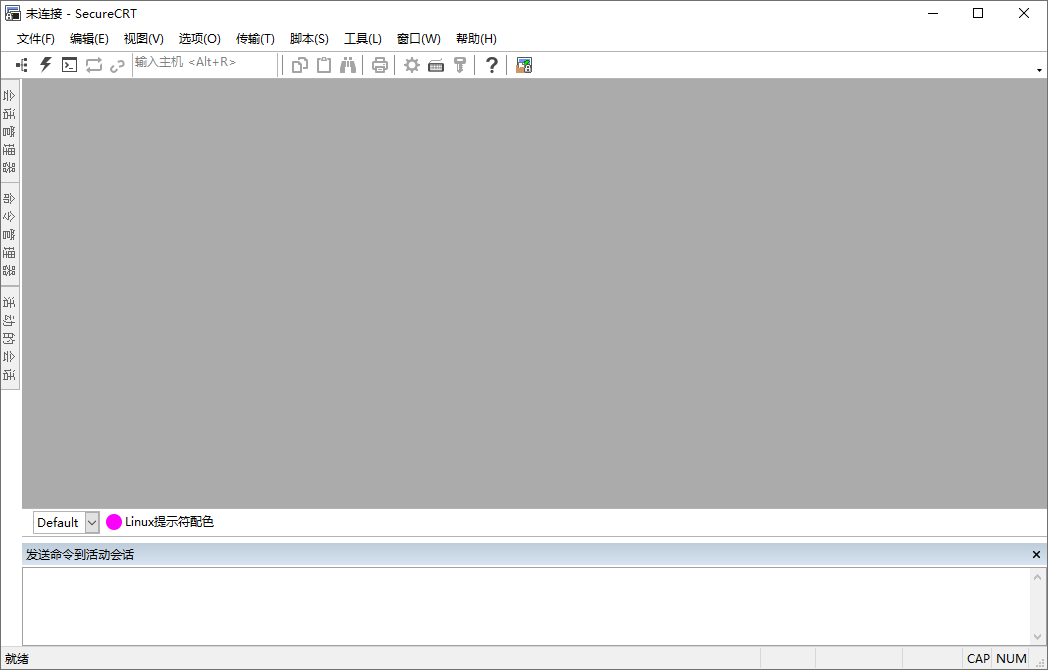Switch to the 会话管理器 side tab
The image size is (1048, 670).
(x=10, y=131)
